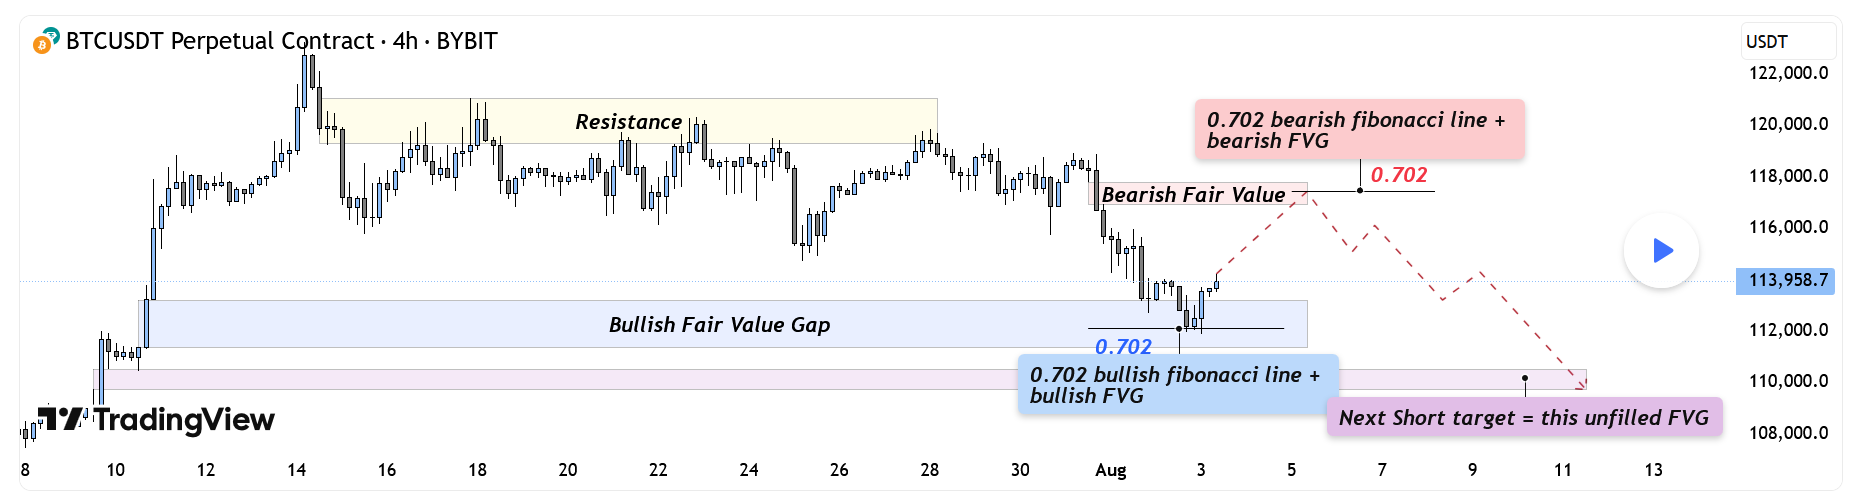This screenshot has width=1858, height=493.
Task: Click the red 0.702 level label
Action: [1398, 175]
